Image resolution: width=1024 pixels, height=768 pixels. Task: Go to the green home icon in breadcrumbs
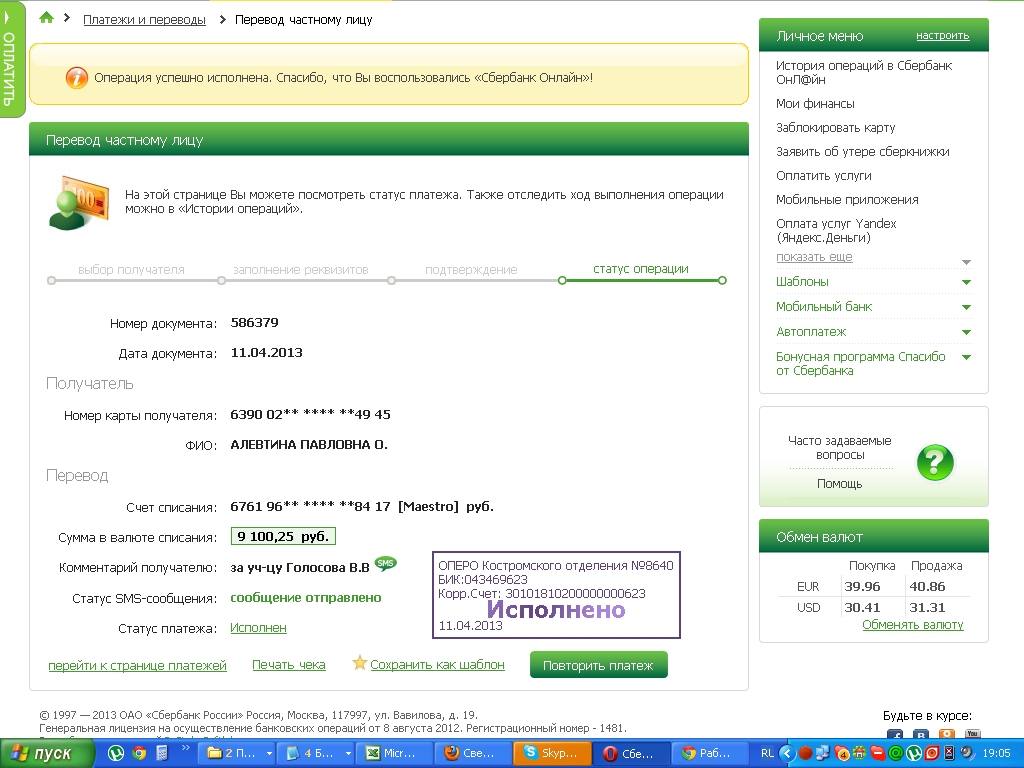pyautogui.click(x=46, y=18)
